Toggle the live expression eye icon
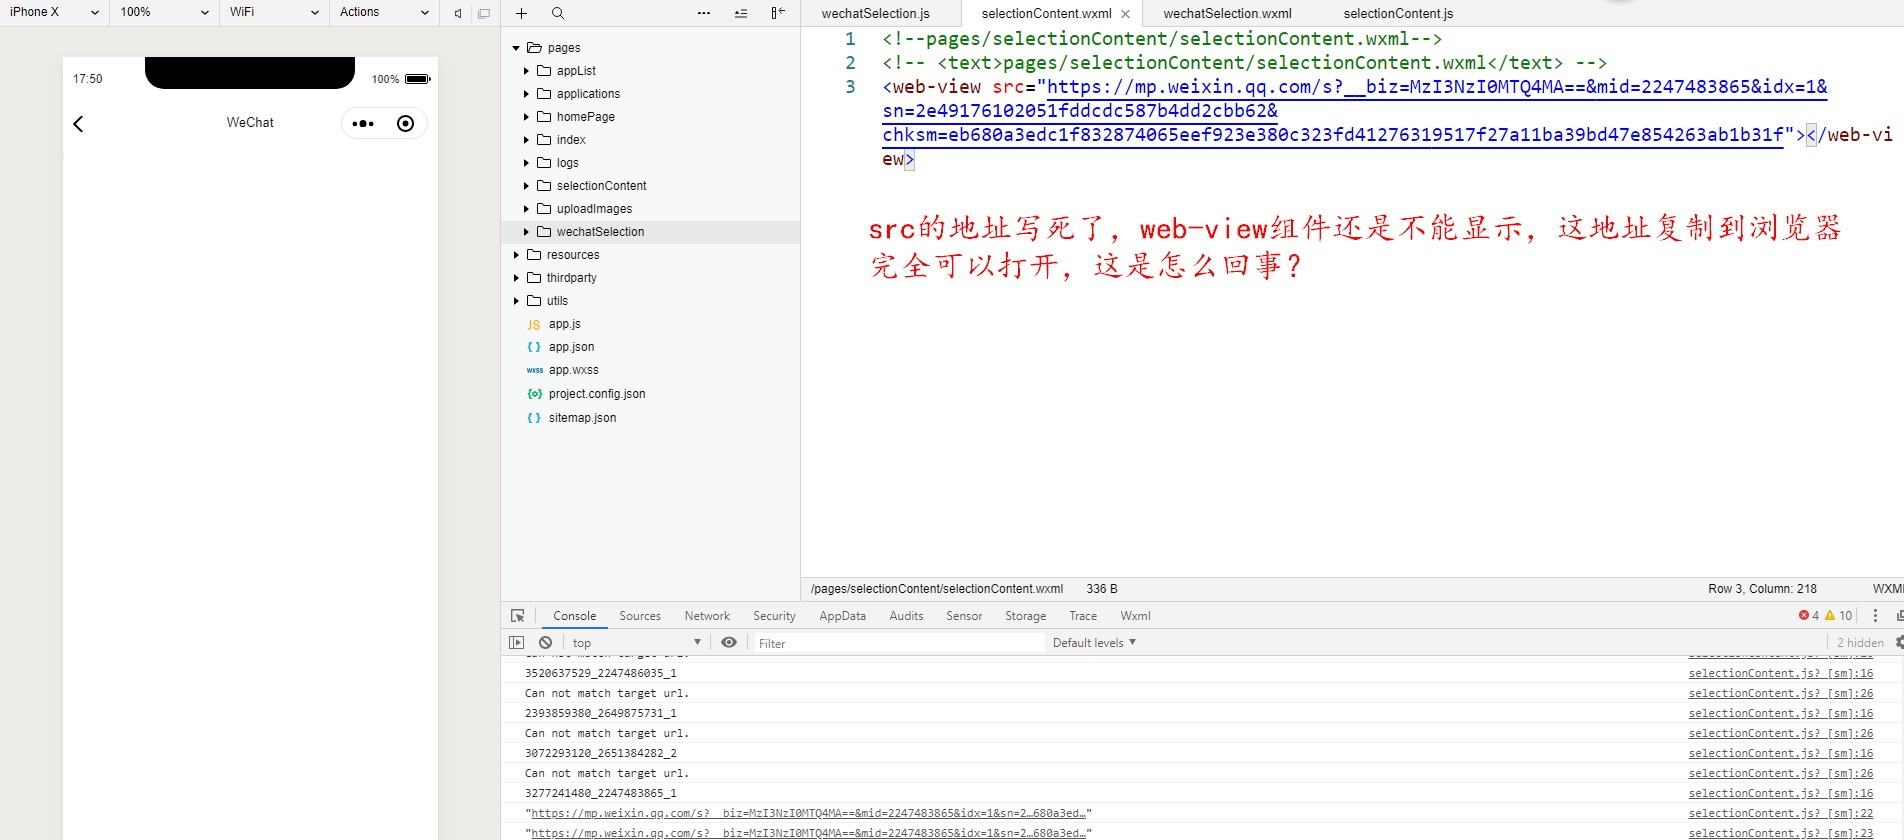Viewport: 1904px width, 840px height. 729,643
